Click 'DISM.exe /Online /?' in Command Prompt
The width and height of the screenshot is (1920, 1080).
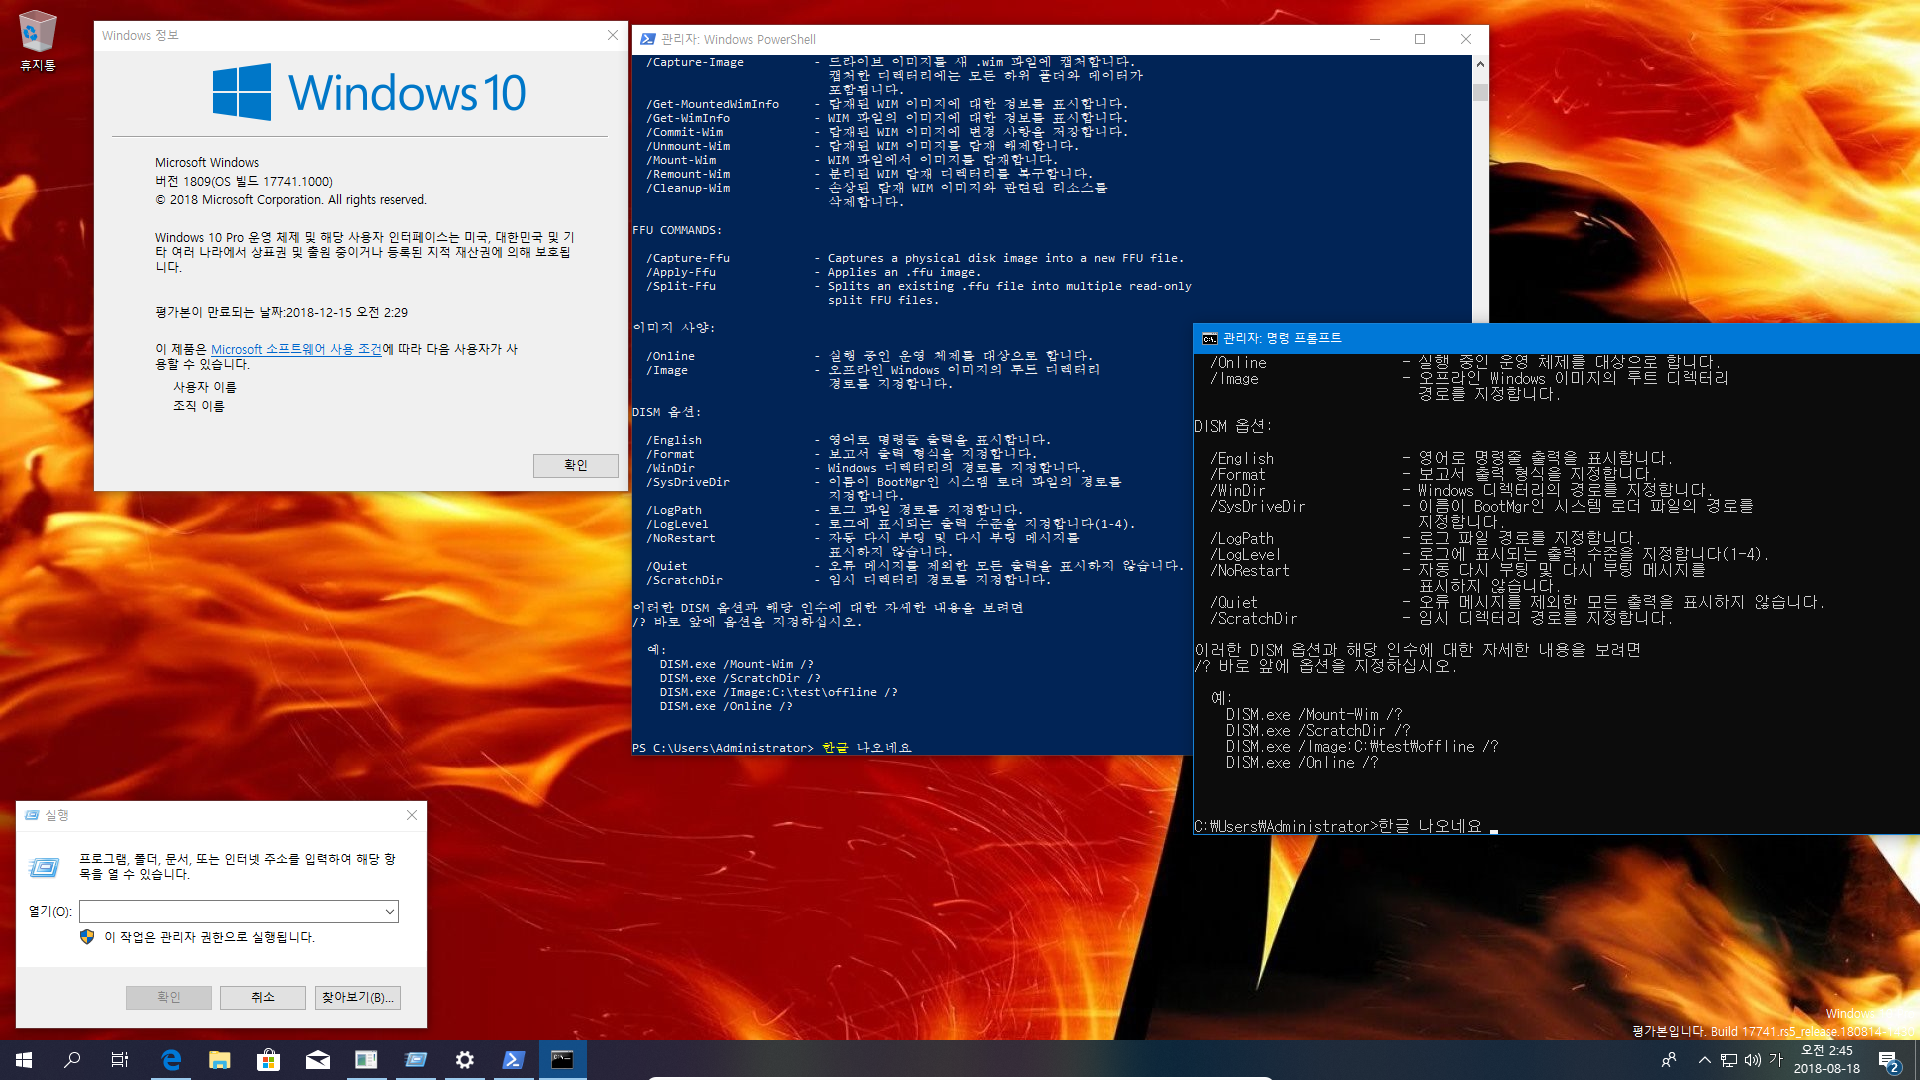[x=1302, y=762]
